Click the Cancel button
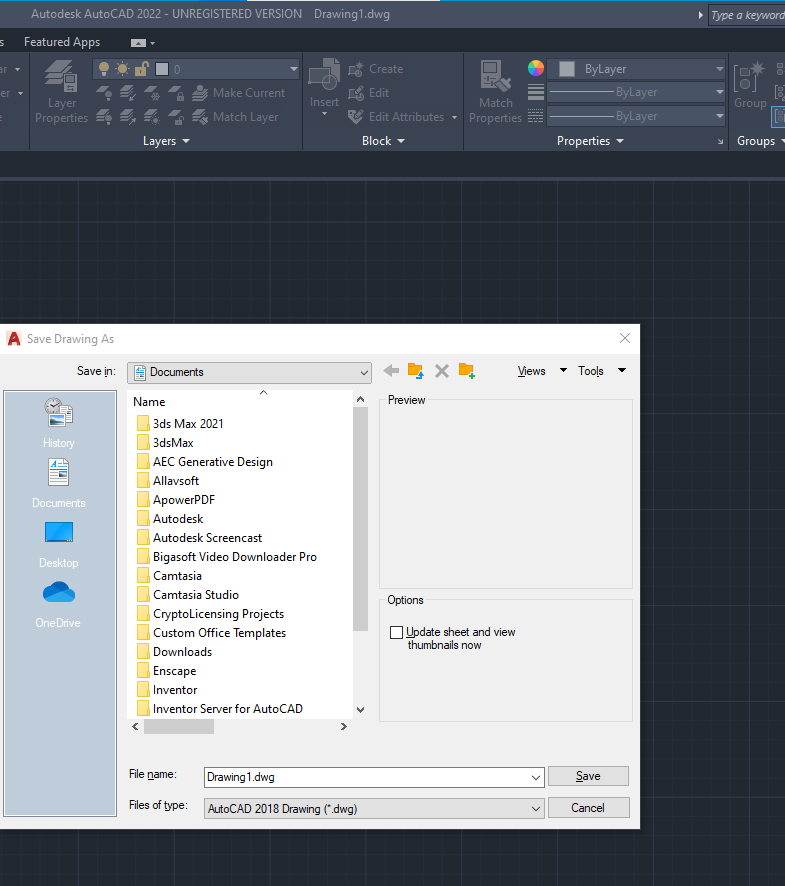The image size is (785, 886). pyautogui.click(x=588, y=807)
